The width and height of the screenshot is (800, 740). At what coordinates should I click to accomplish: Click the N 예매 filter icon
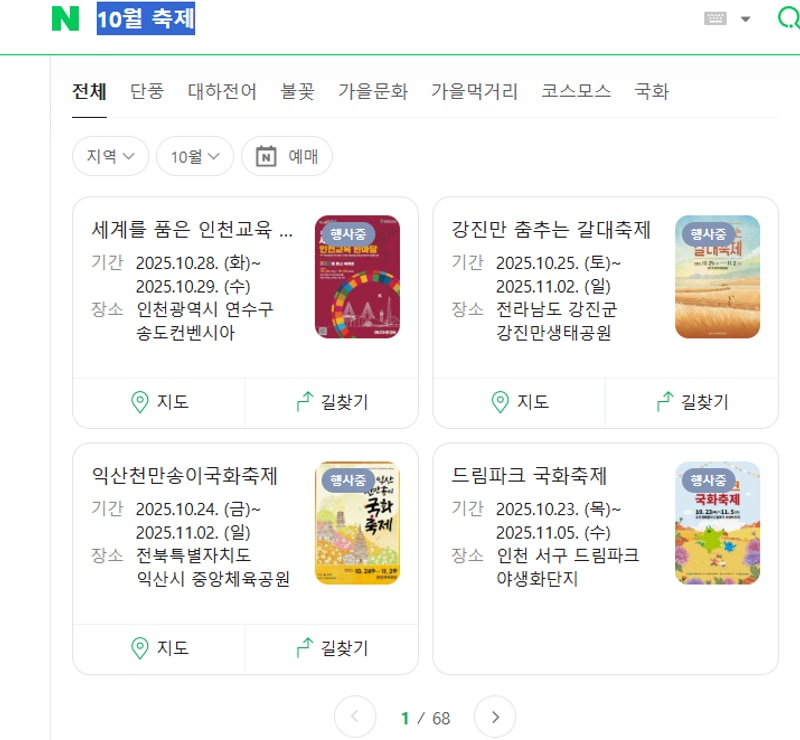pos(265,156)
